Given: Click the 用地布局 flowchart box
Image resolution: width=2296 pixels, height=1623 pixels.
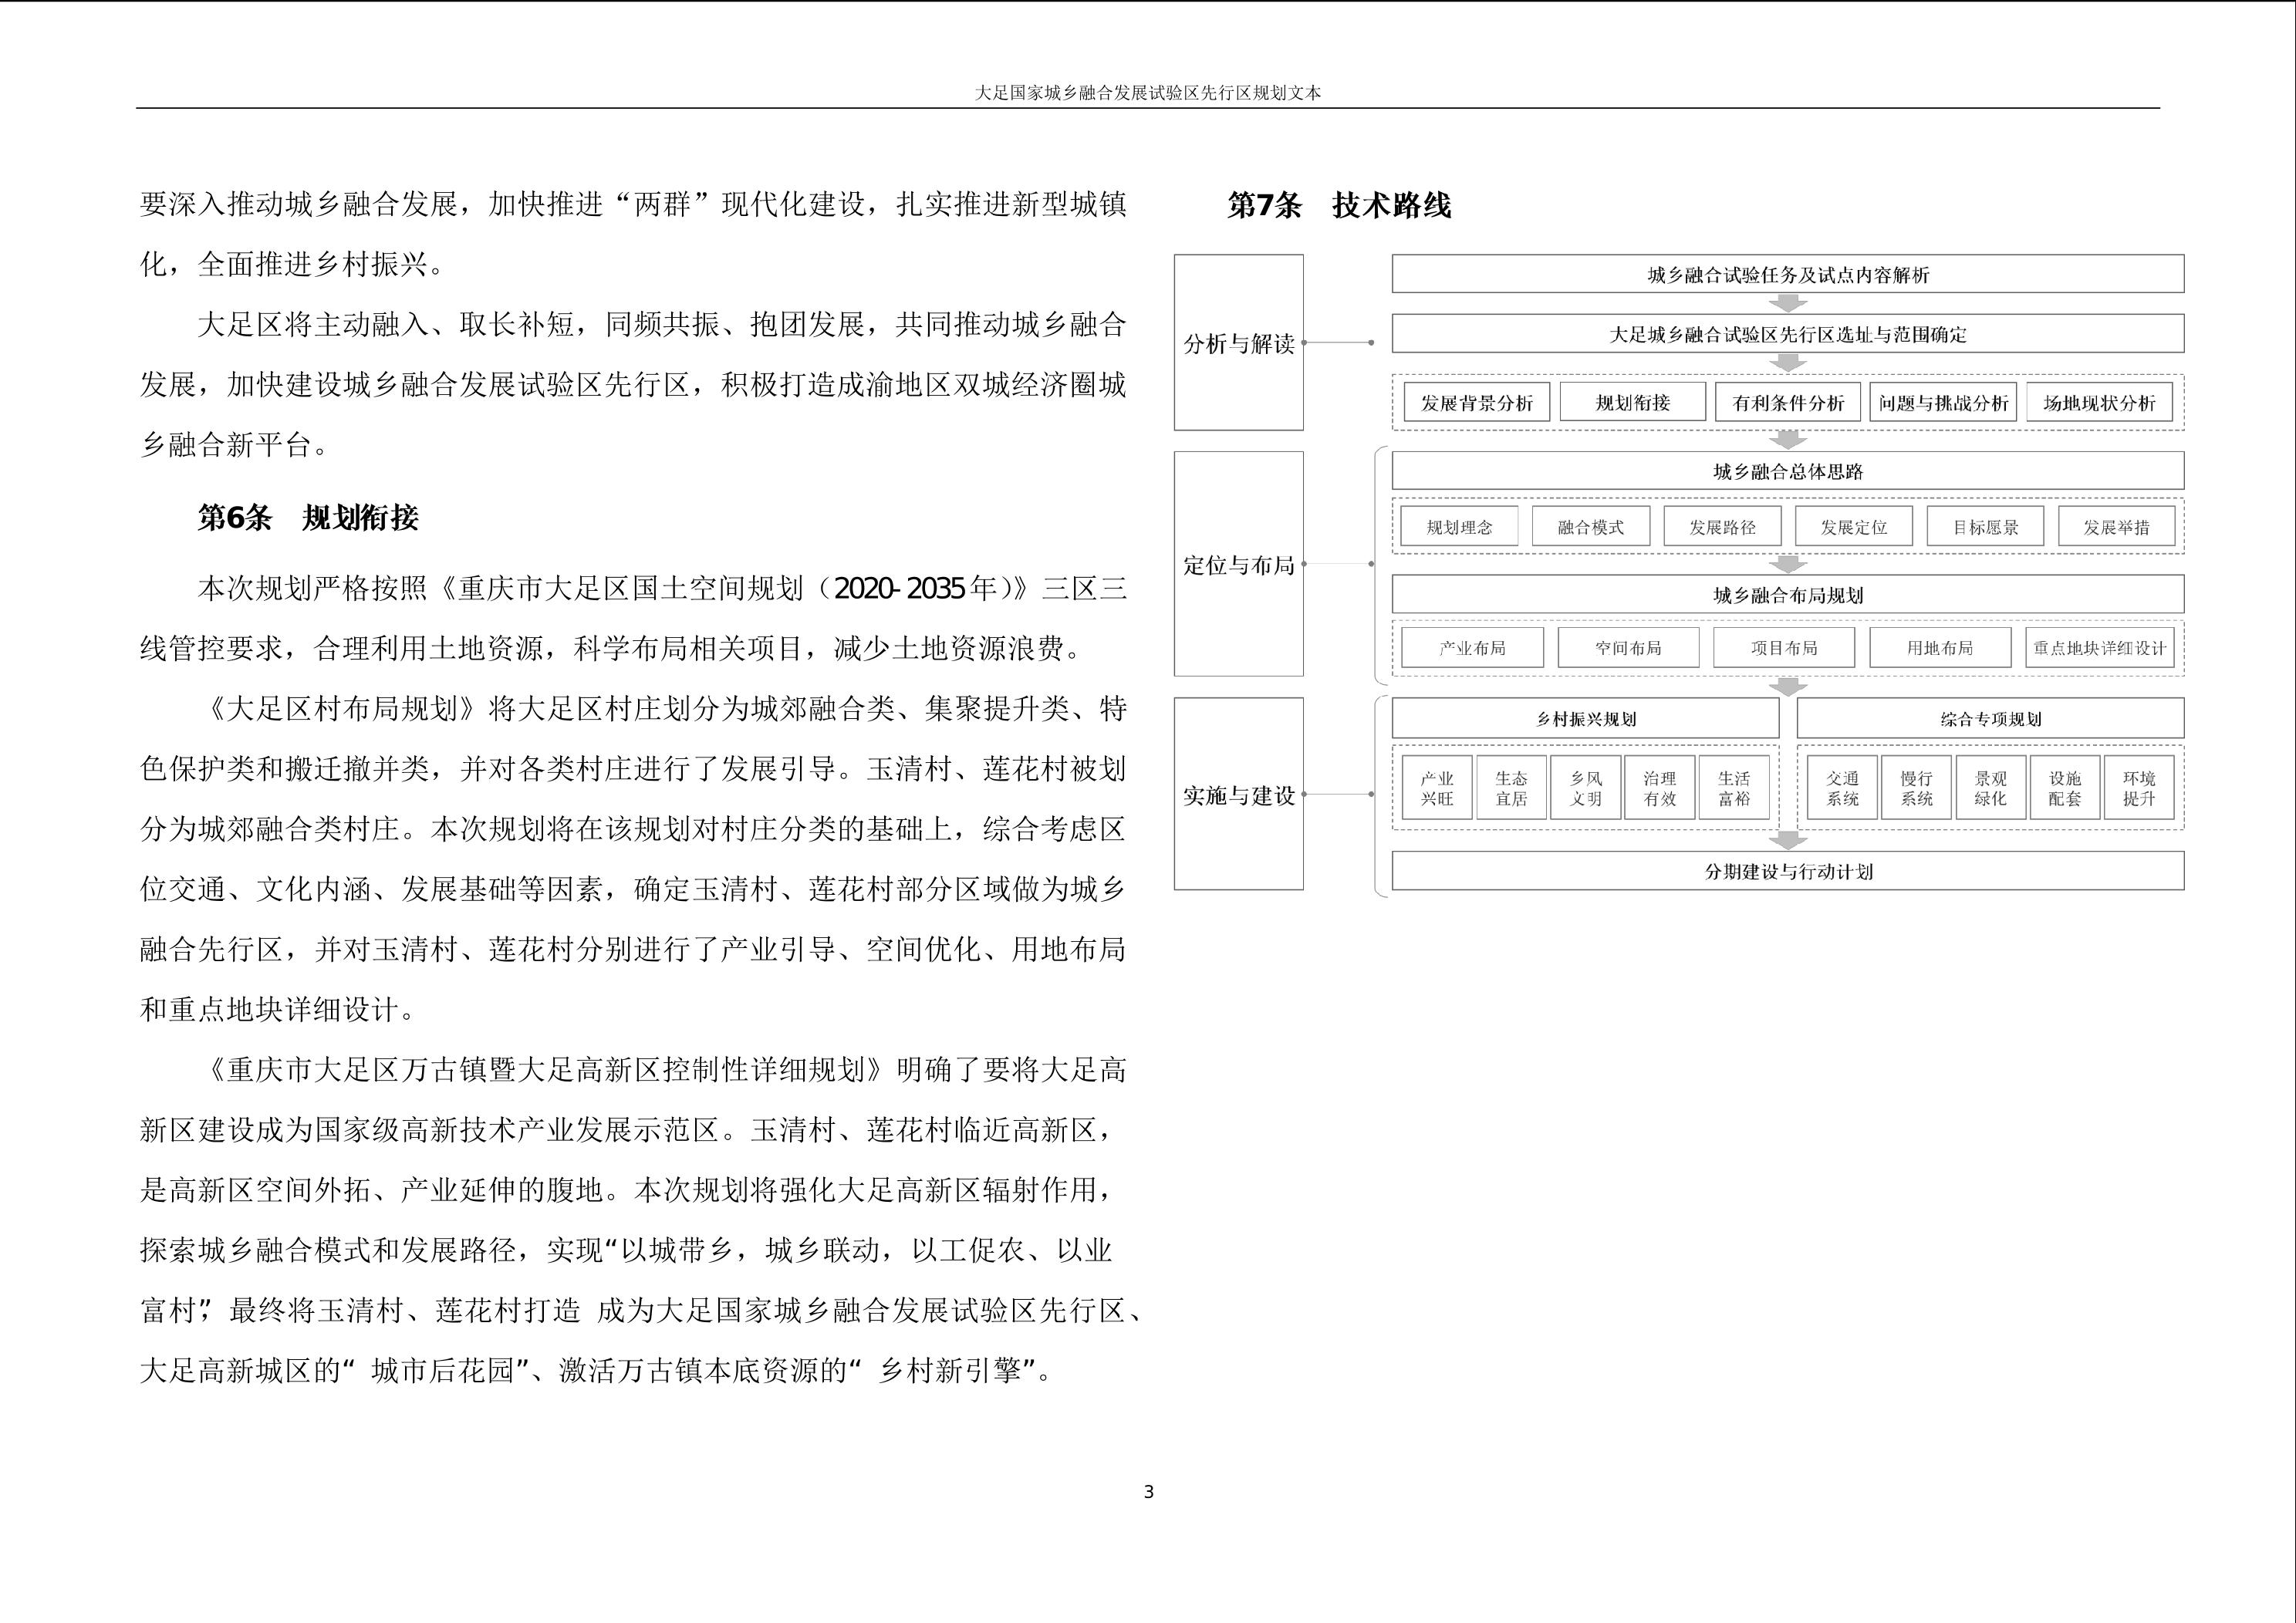Looking at the screenshot, I should (1940, 647).
